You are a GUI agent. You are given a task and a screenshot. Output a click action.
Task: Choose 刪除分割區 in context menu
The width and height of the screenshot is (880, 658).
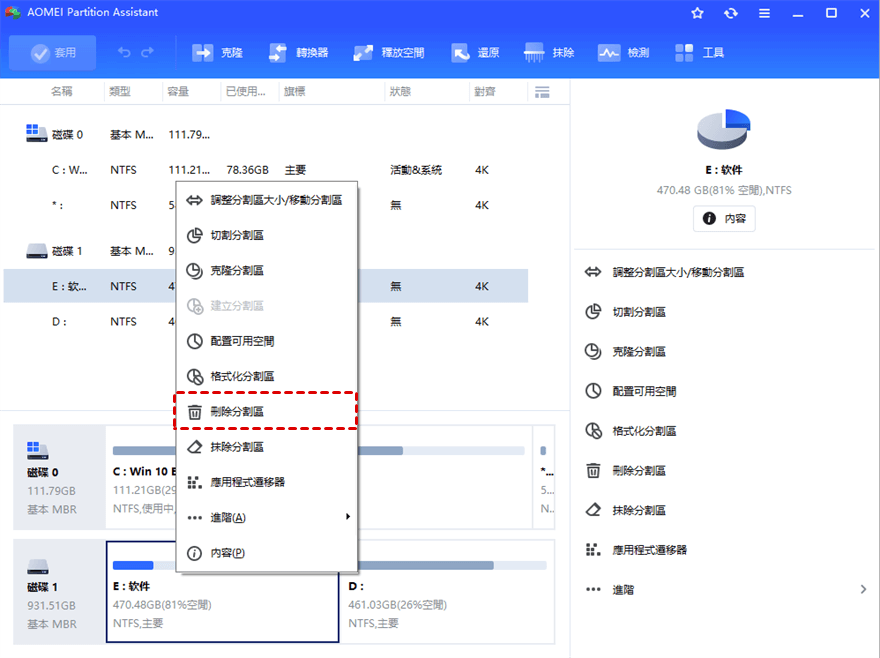pyautogui.click(x=267, y=412)
